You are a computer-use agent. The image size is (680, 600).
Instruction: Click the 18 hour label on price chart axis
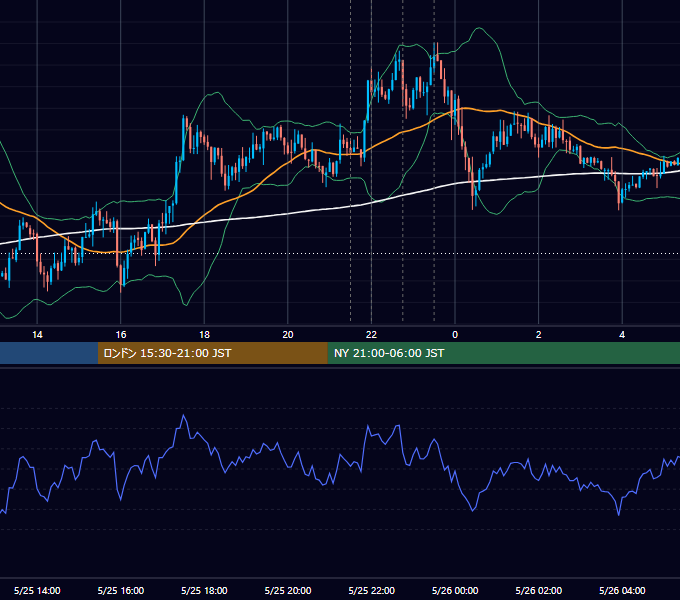(204, 335)
